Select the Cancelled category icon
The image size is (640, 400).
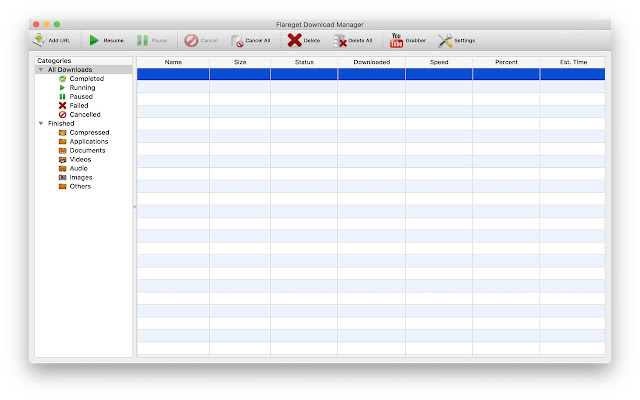[x=62, y=114]
